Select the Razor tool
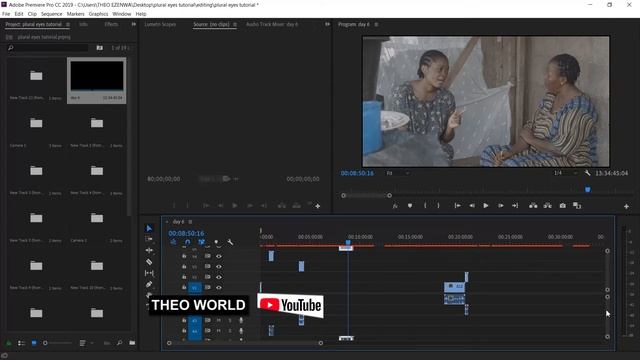Viewport: 640px width, 360px height. (149, 262)
